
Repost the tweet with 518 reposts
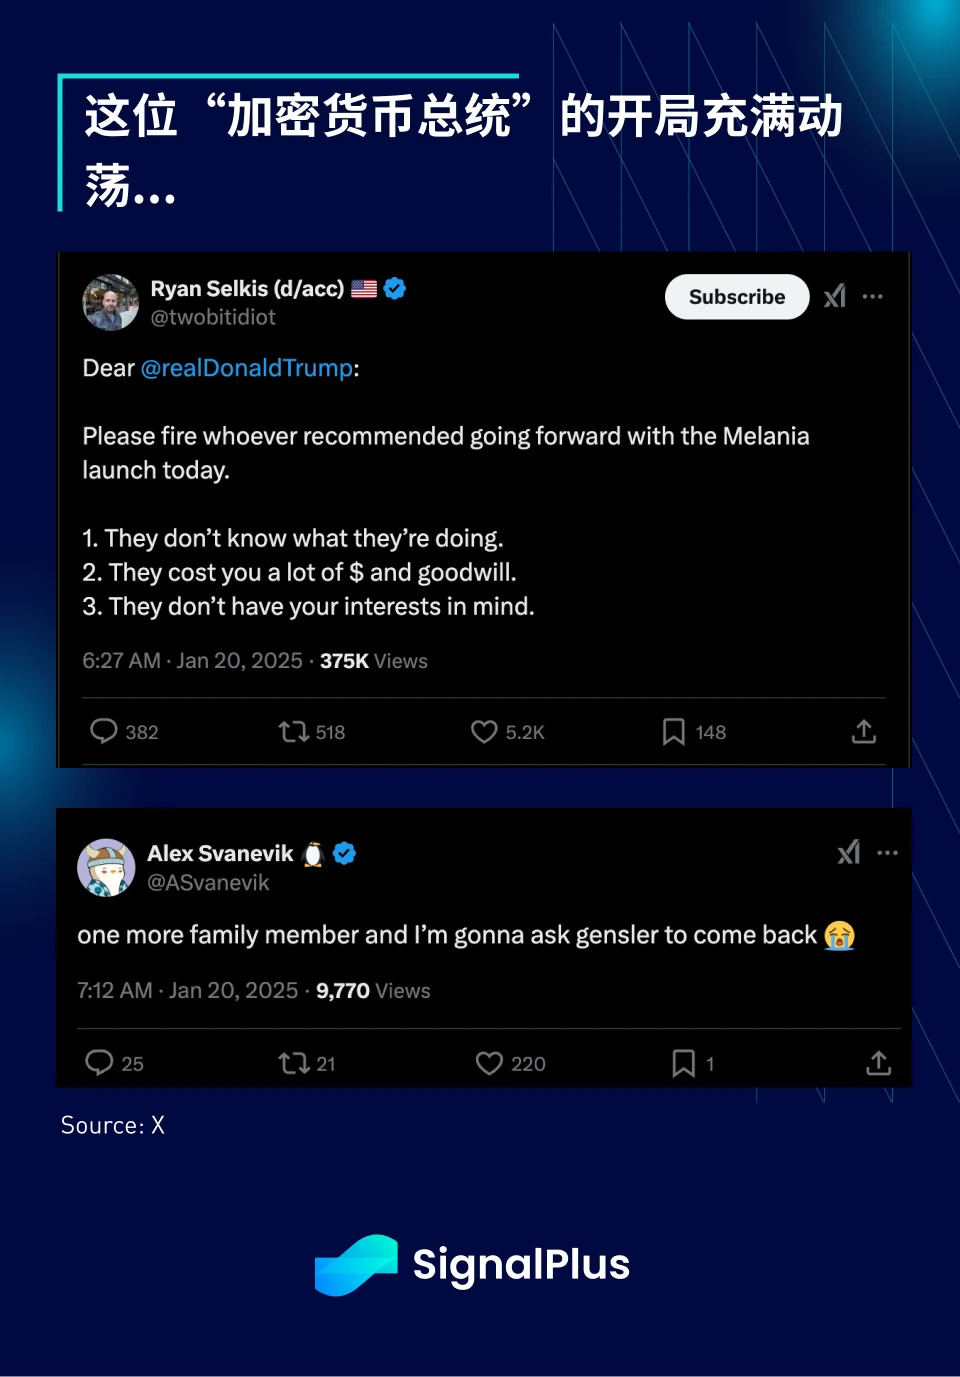click(x=294, y=732)
